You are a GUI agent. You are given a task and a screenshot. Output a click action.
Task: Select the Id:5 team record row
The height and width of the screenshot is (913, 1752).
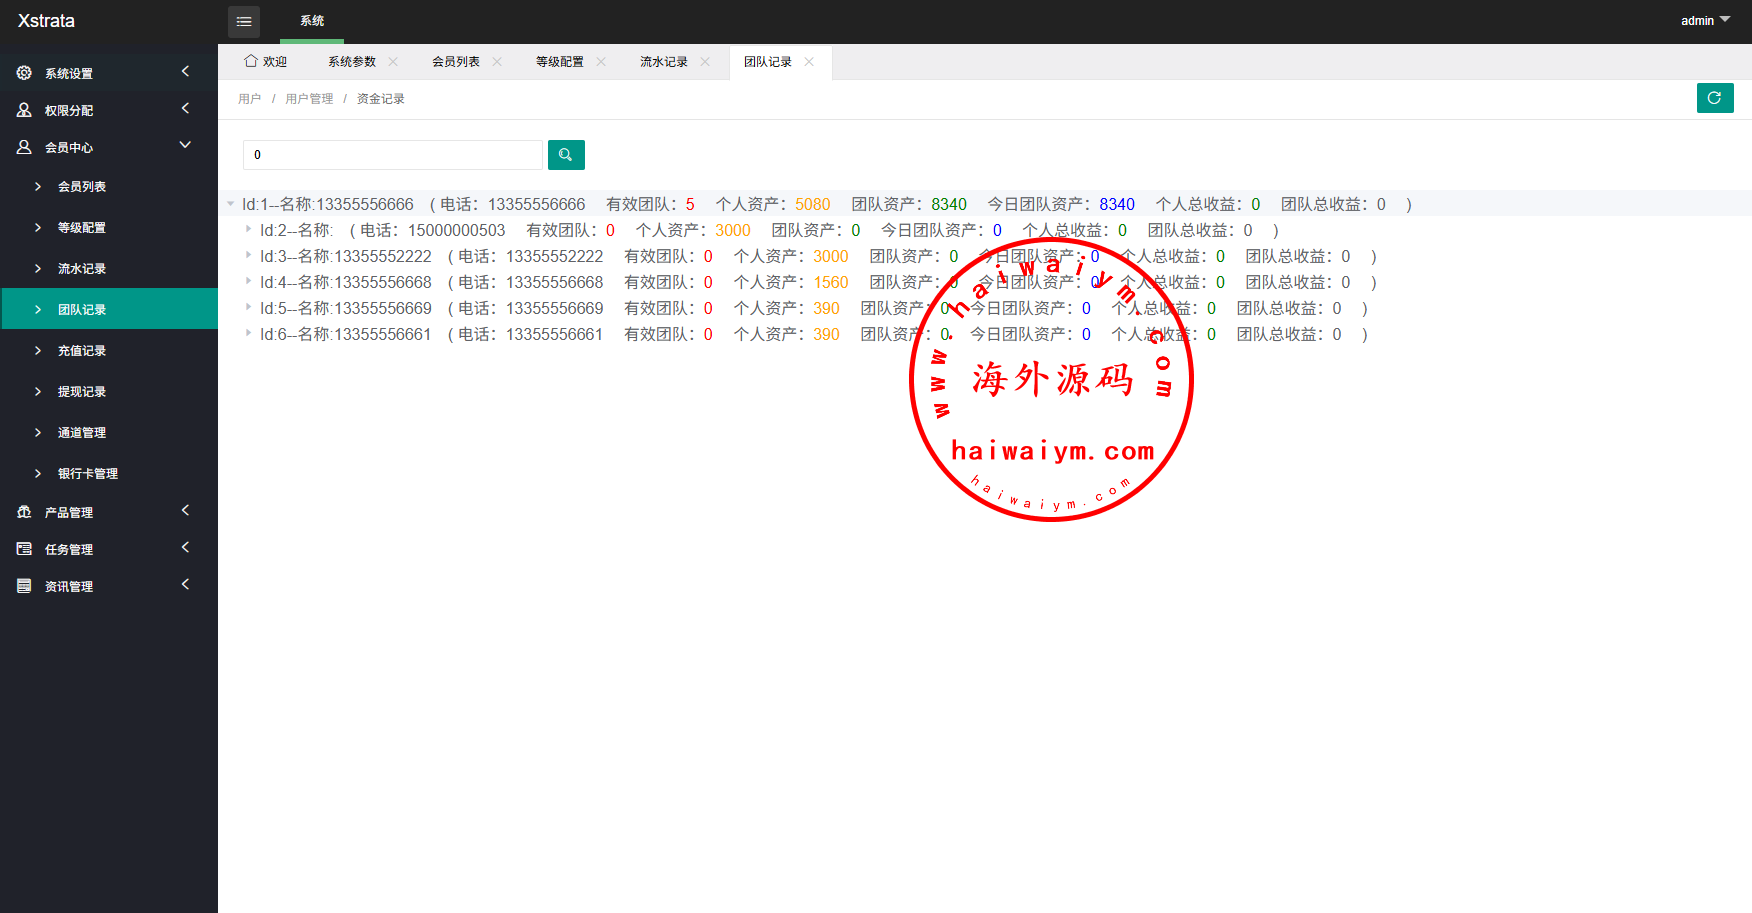(345, 308)
